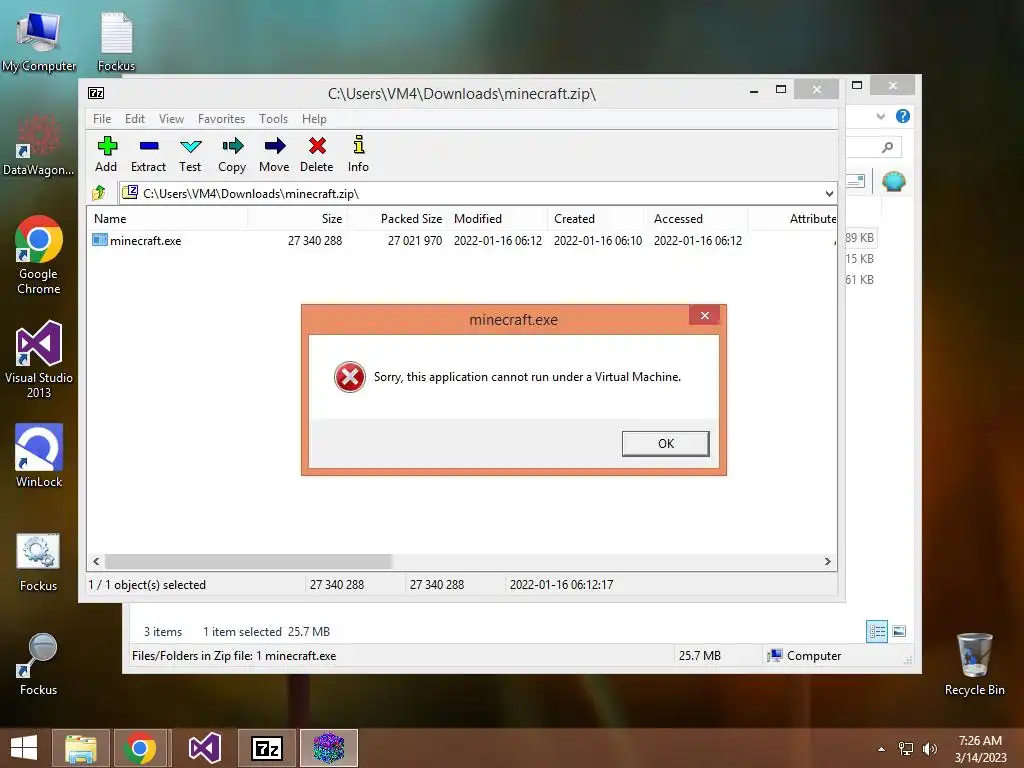Open volume control in system tray

[x=929, y=748]
